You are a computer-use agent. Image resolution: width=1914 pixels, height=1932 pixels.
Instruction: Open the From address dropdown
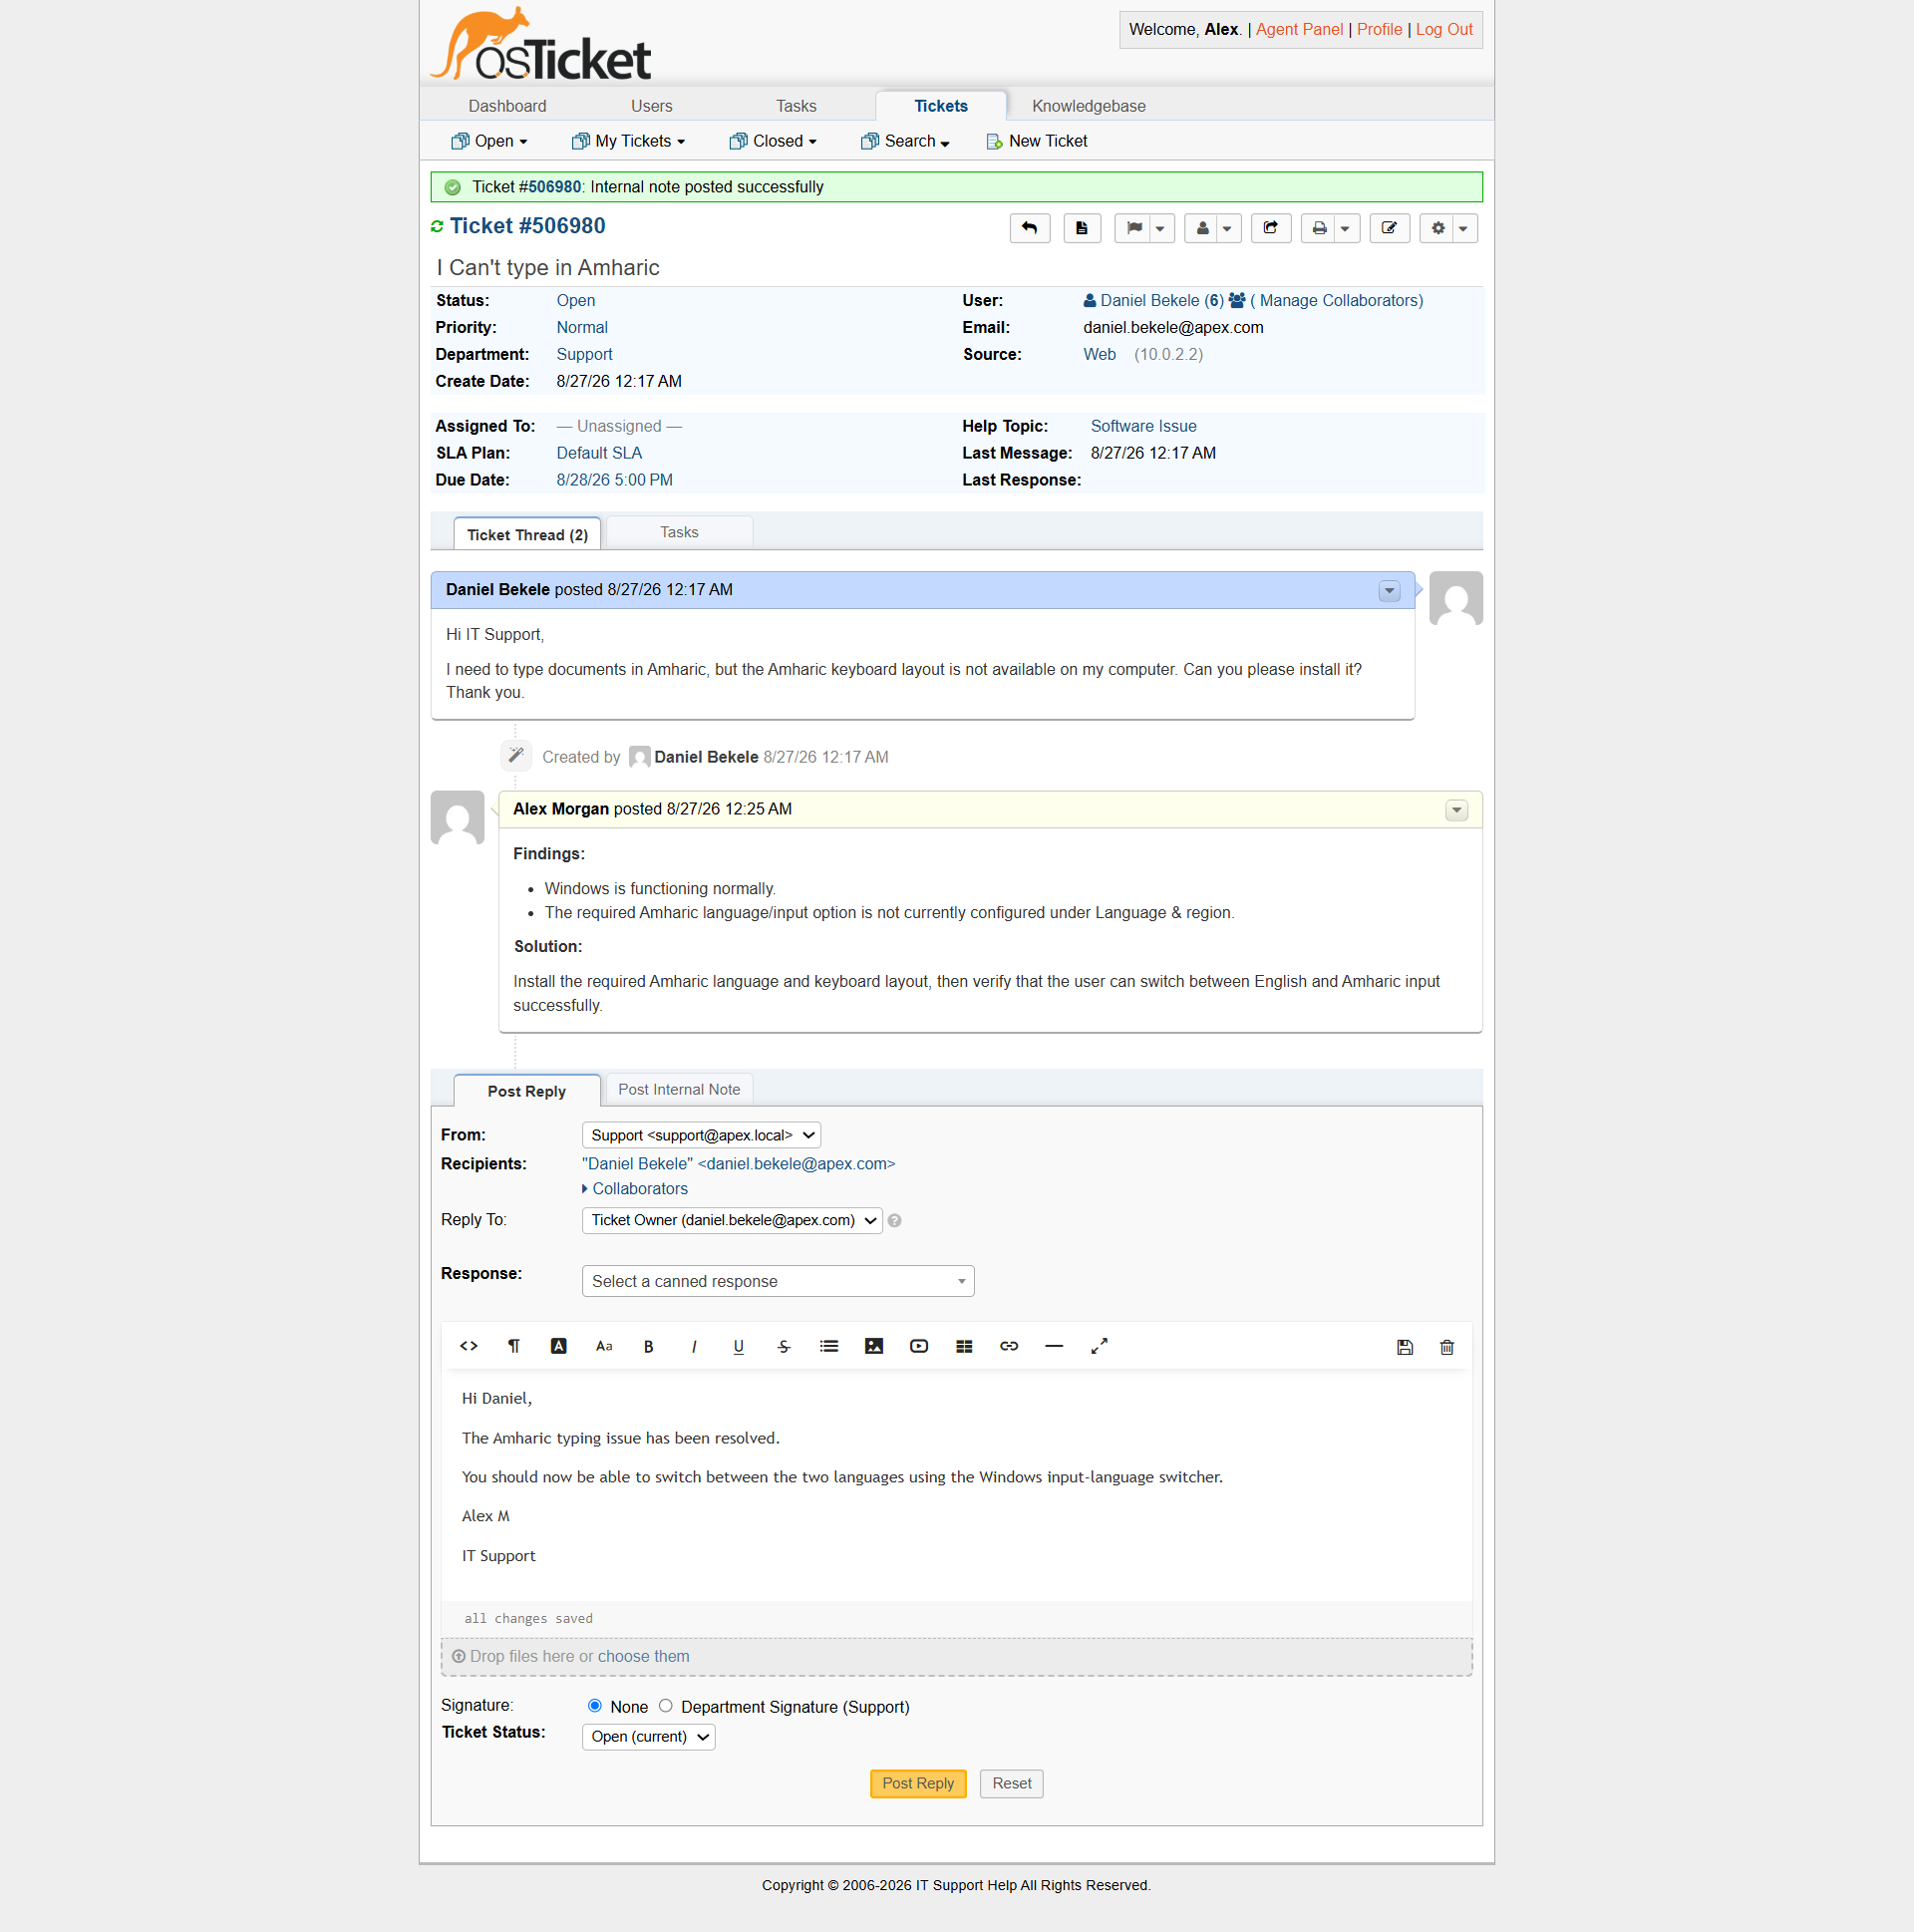(701, 1135)
